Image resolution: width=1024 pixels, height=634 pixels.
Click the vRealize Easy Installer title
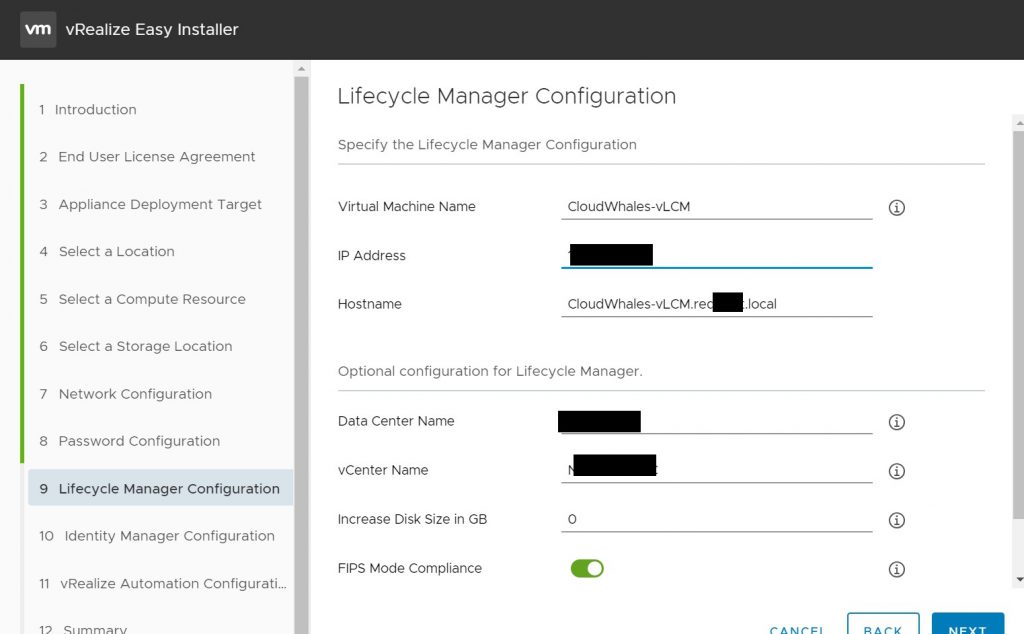(152, 29)
